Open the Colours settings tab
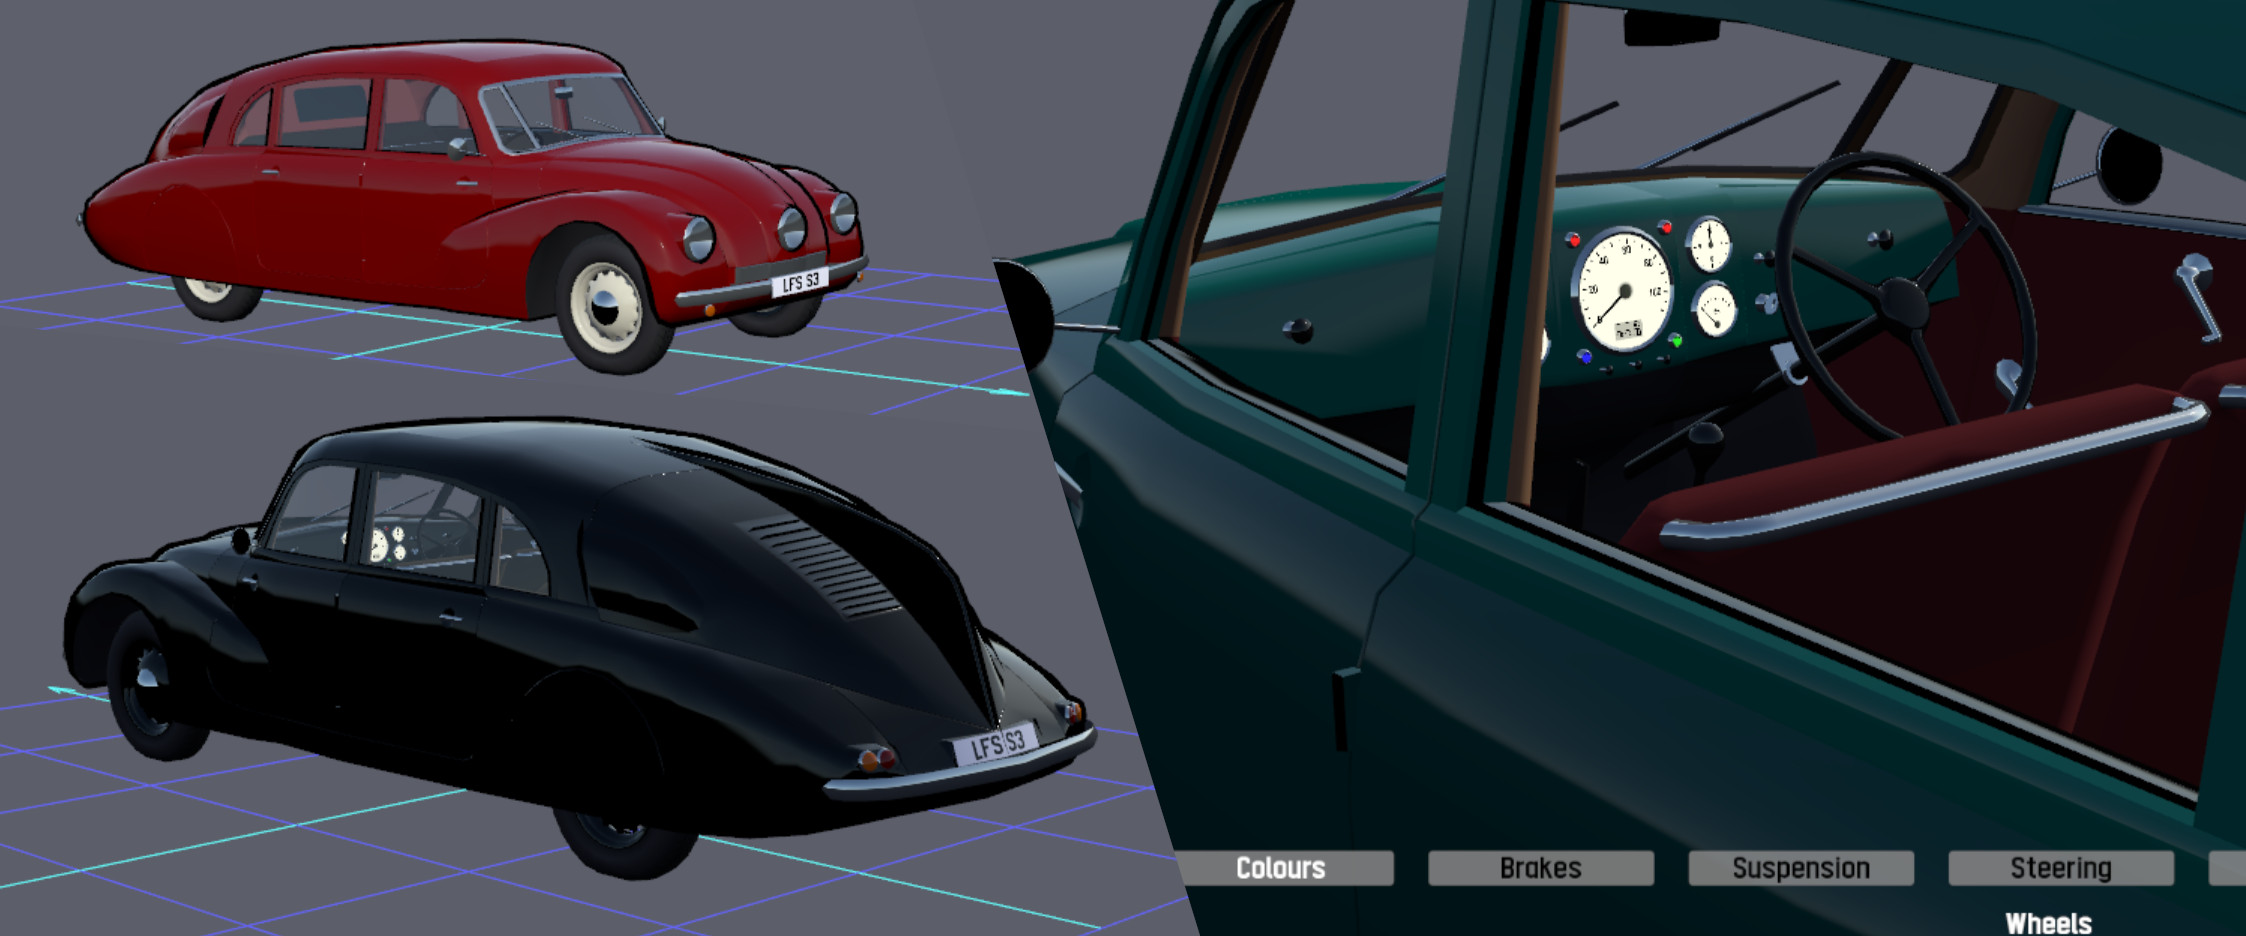The width and height of the screenshot is (2246, 936). click(x=1283, y=868)
